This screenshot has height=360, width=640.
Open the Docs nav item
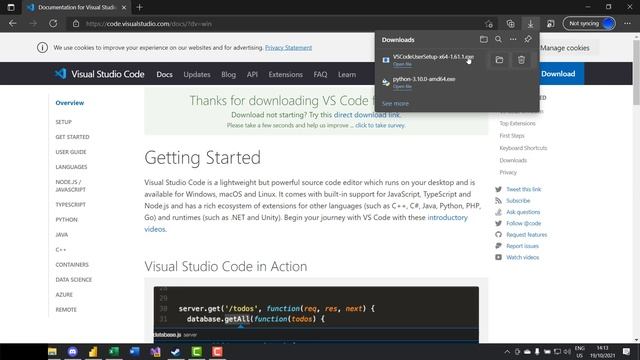point(164,74)
